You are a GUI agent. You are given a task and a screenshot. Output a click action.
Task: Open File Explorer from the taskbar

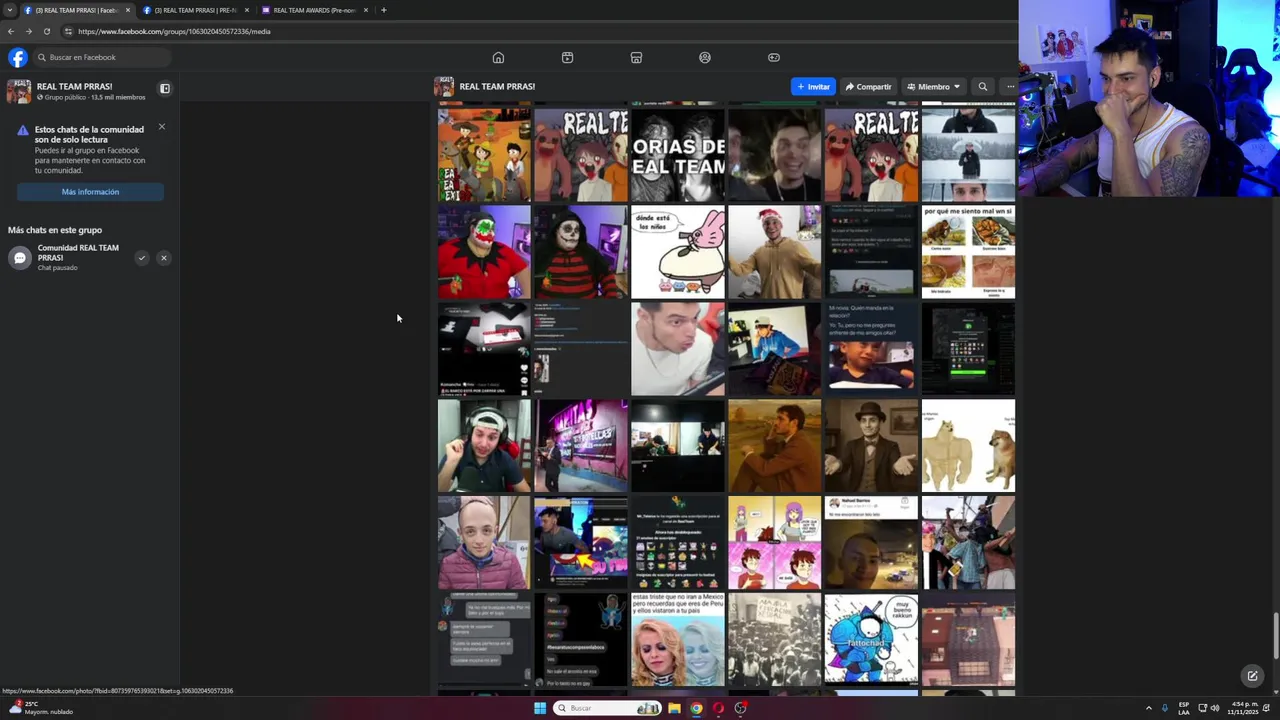(674, 708)
